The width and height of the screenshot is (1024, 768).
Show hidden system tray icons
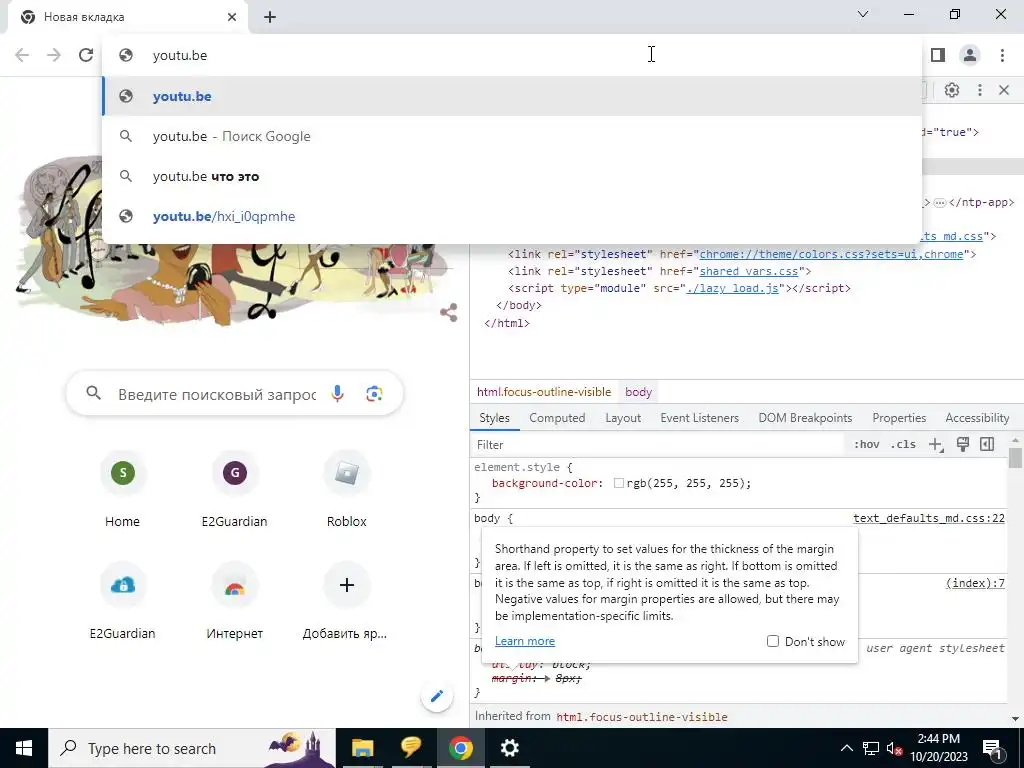pos(846,748)
